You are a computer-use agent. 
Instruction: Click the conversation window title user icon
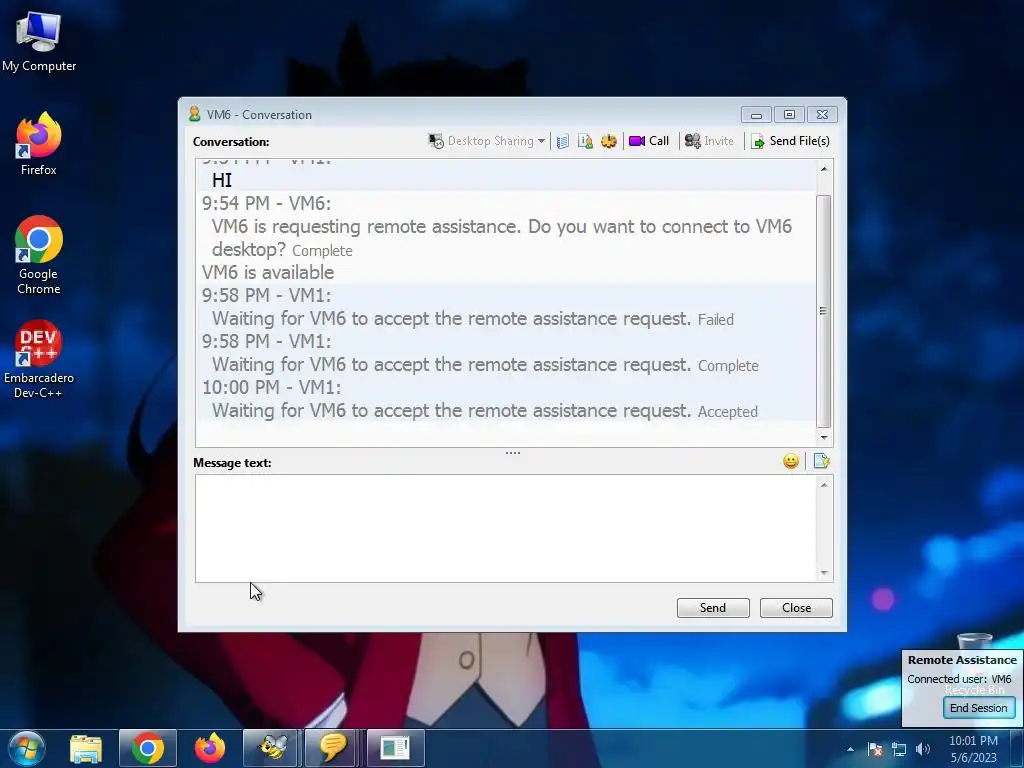click(x=194, y=114)
